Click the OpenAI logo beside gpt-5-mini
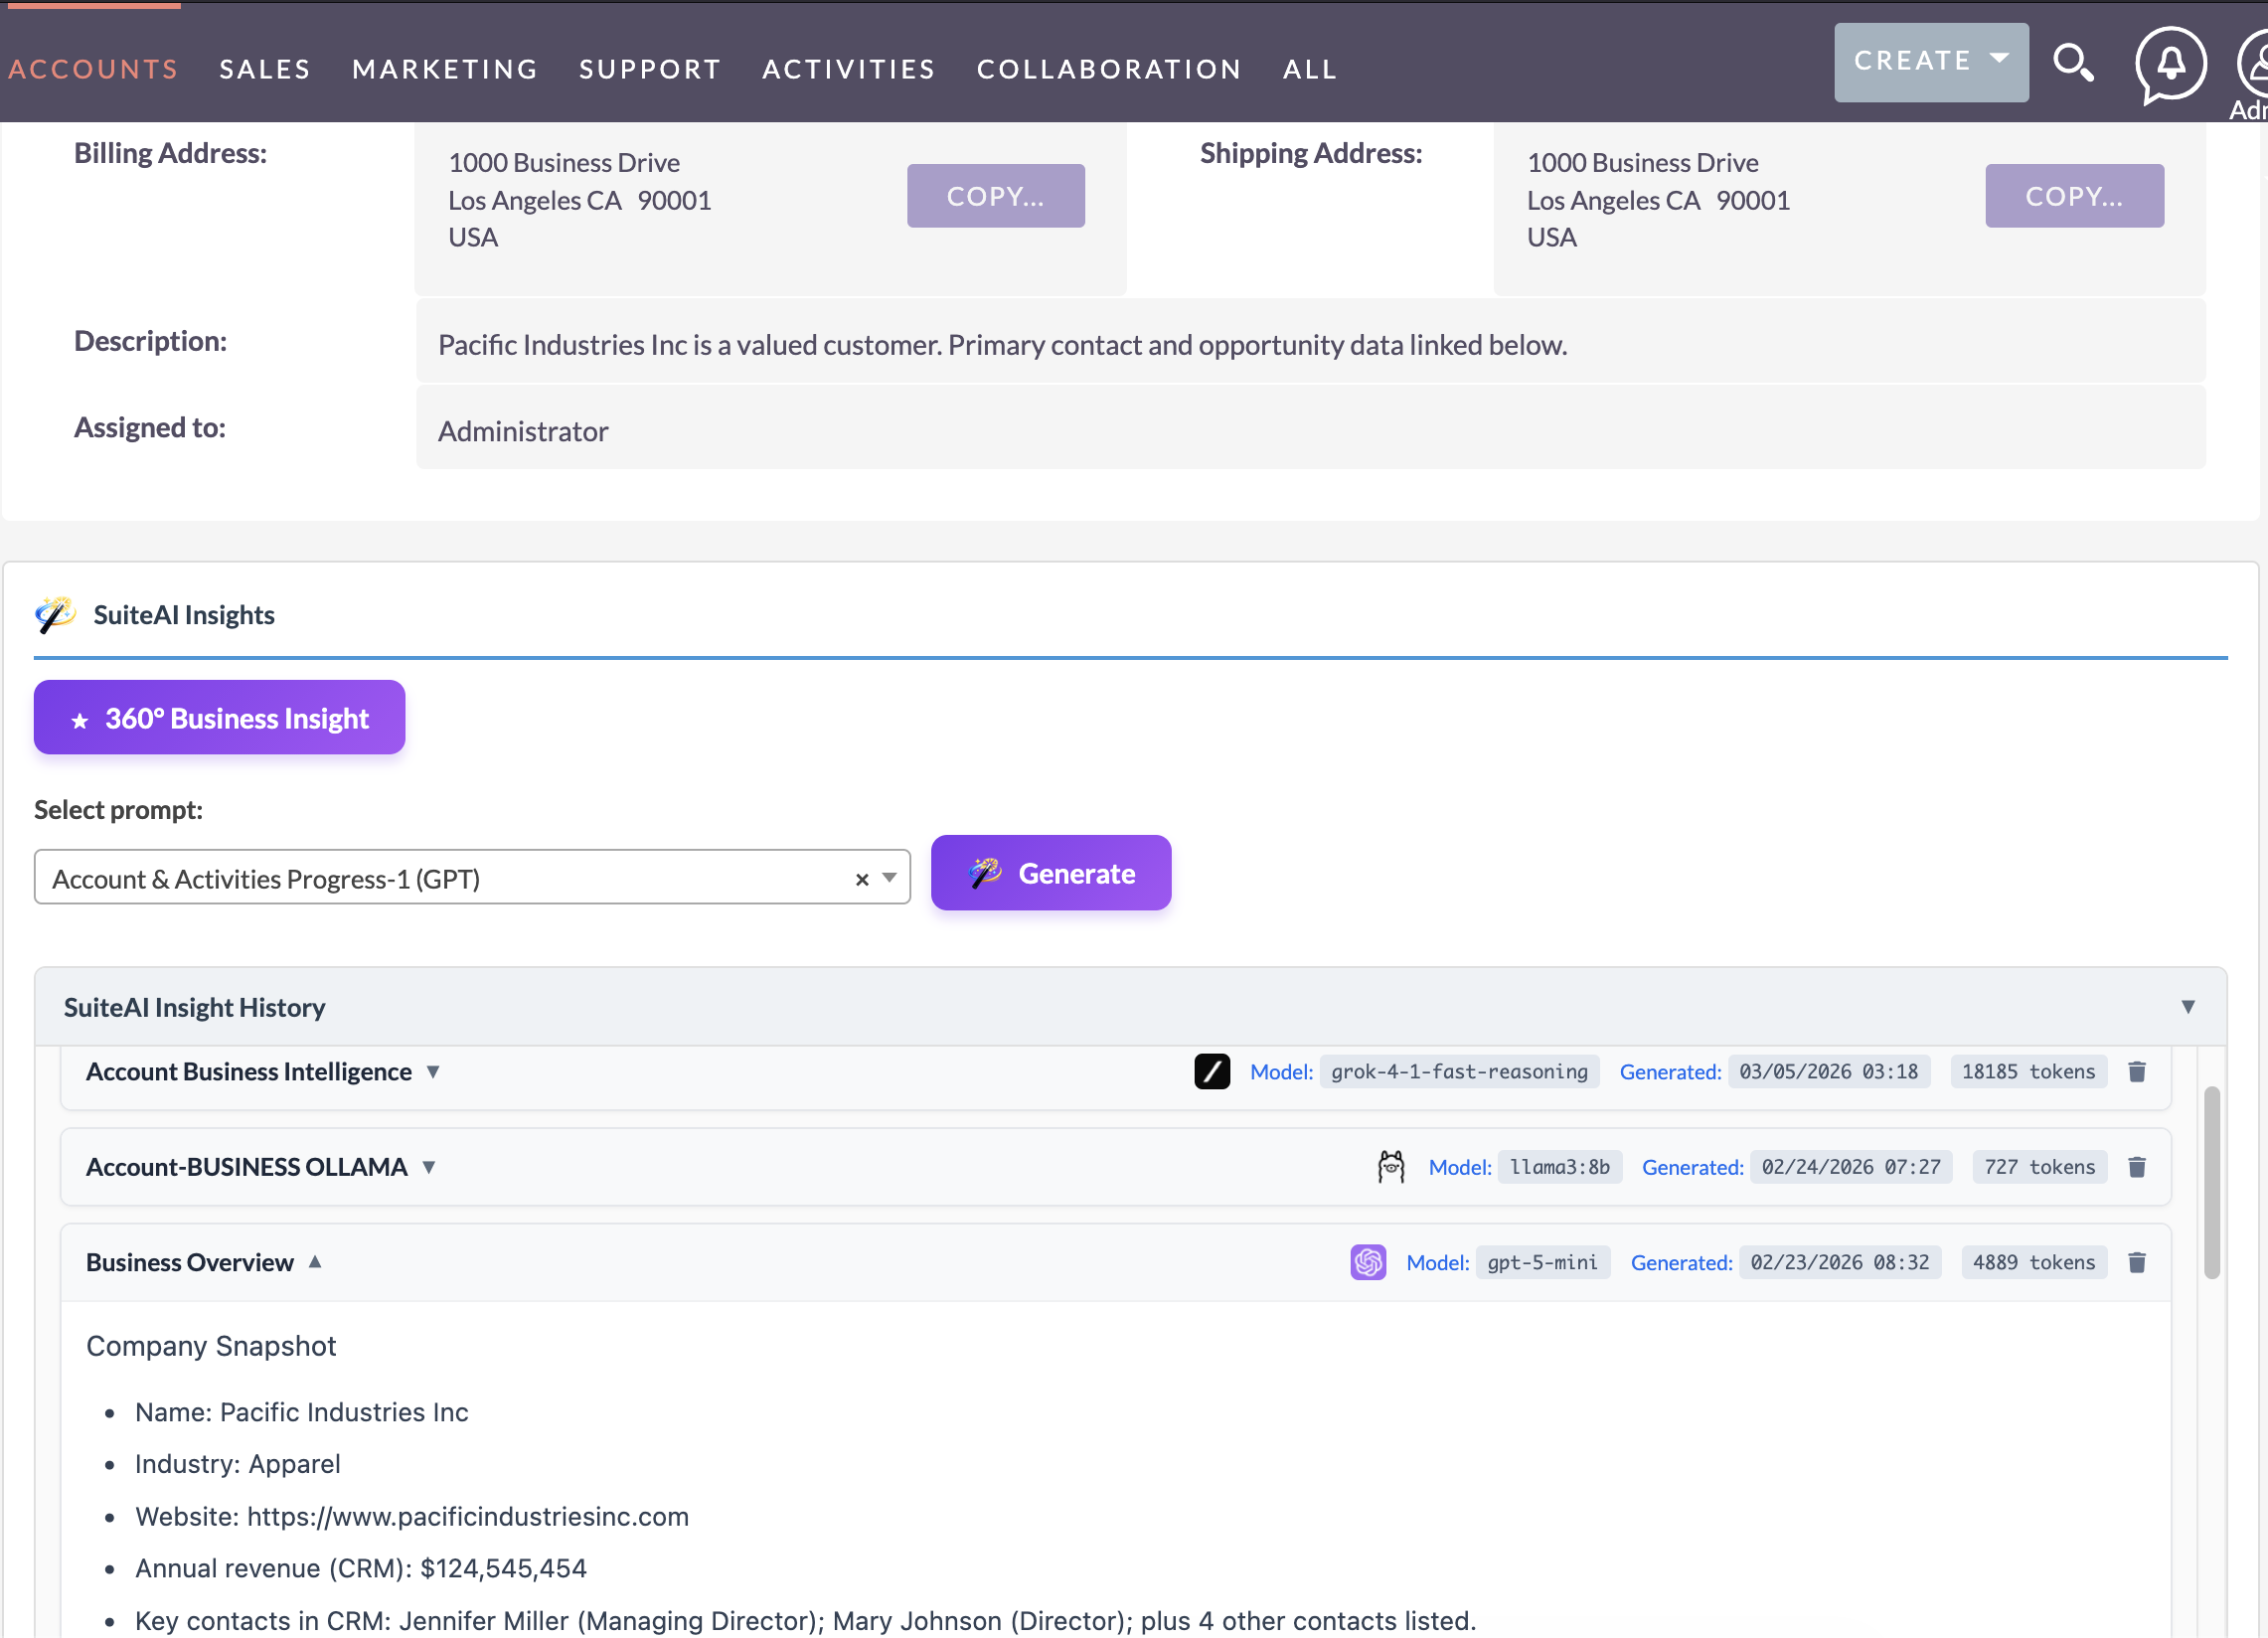 pos(1367,1262)
